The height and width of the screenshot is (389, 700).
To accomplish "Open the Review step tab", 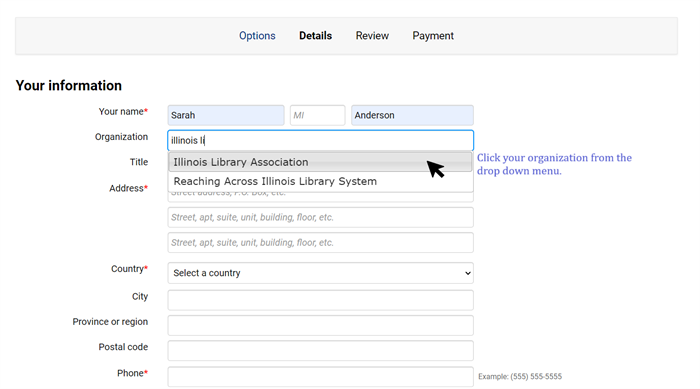I will 372,36.
